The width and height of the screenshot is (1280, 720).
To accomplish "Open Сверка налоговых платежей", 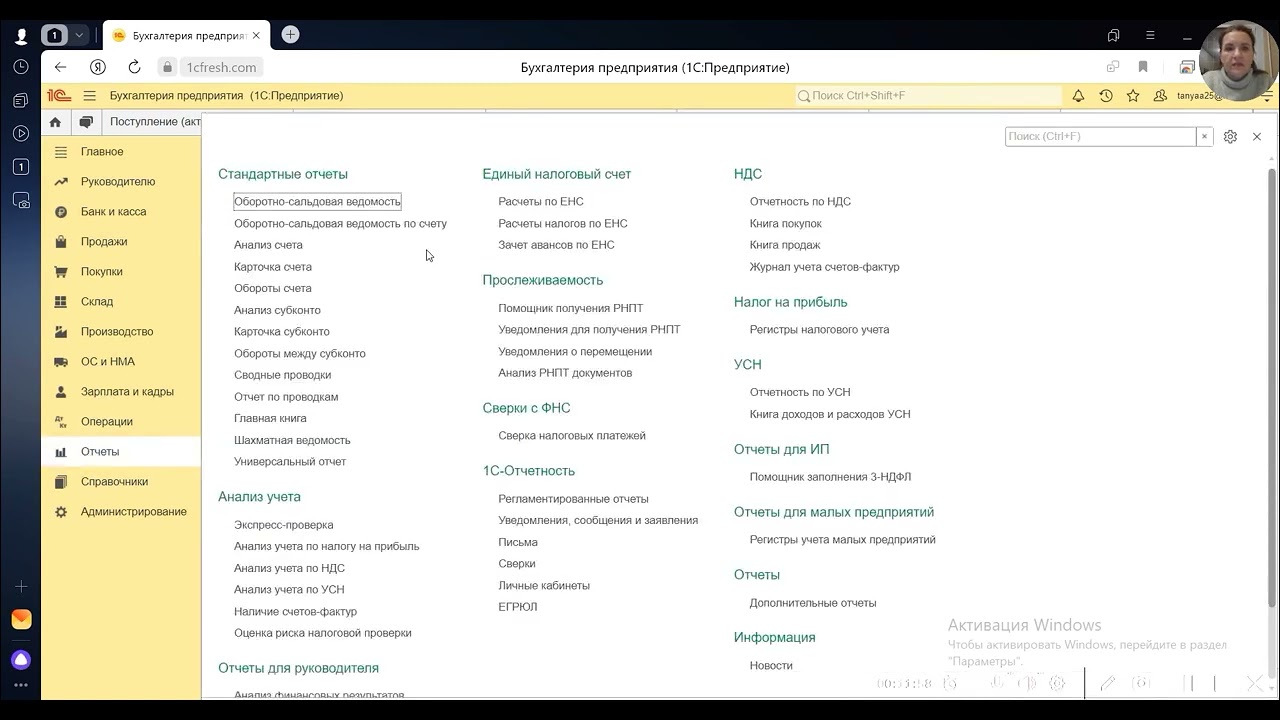I will [572, 436].
